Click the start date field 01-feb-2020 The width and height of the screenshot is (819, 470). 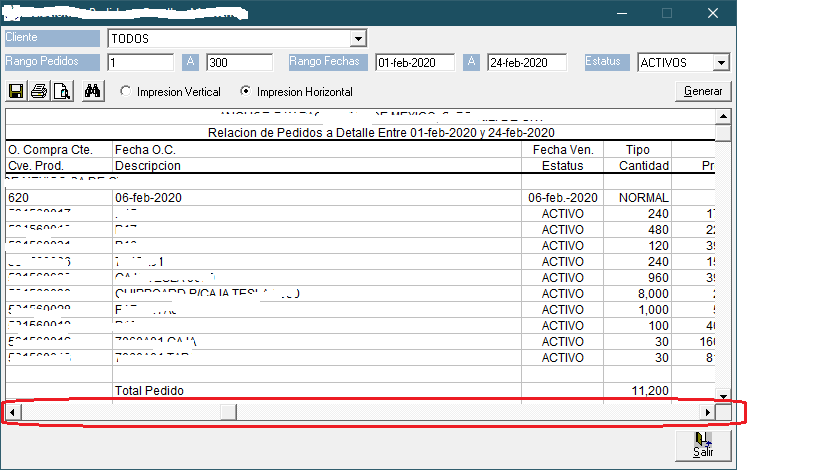pos(415,63)
